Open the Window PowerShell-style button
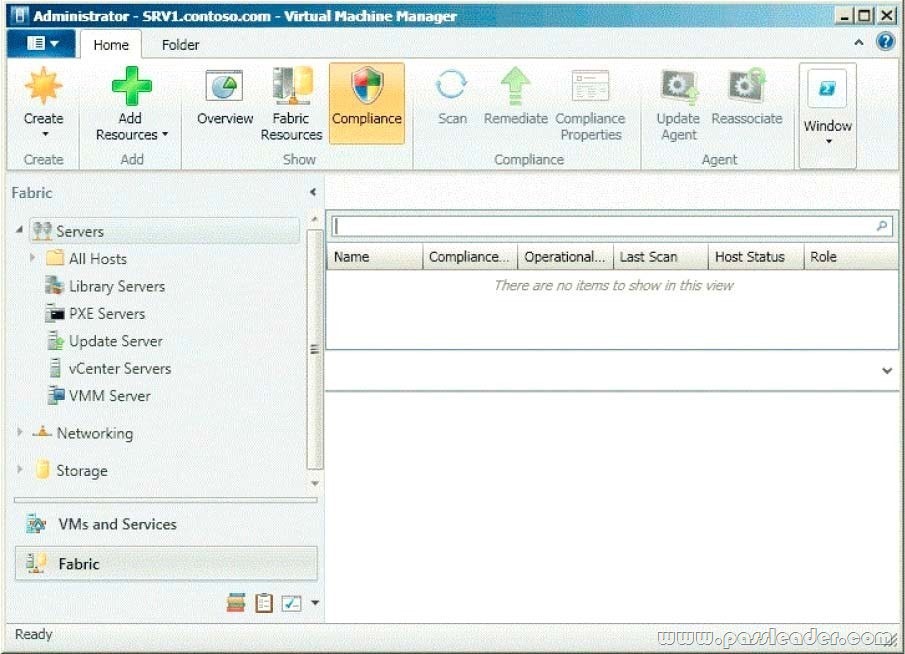 [x=827, y=89]
